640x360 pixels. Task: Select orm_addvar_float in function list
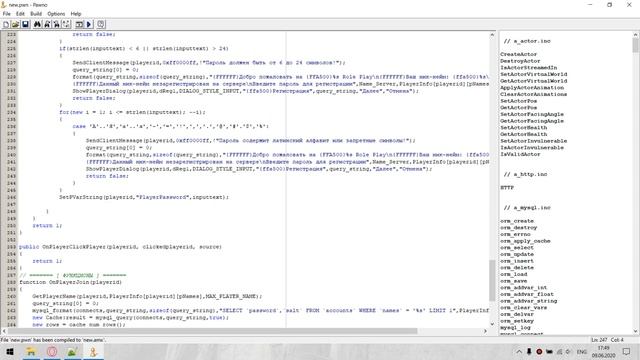click(x=527, y=294)
